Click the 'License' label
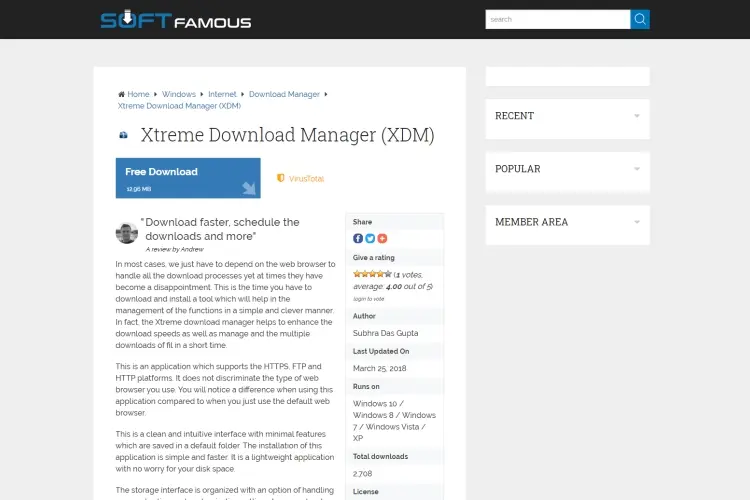The image size is (750, 500). point(366,491)
